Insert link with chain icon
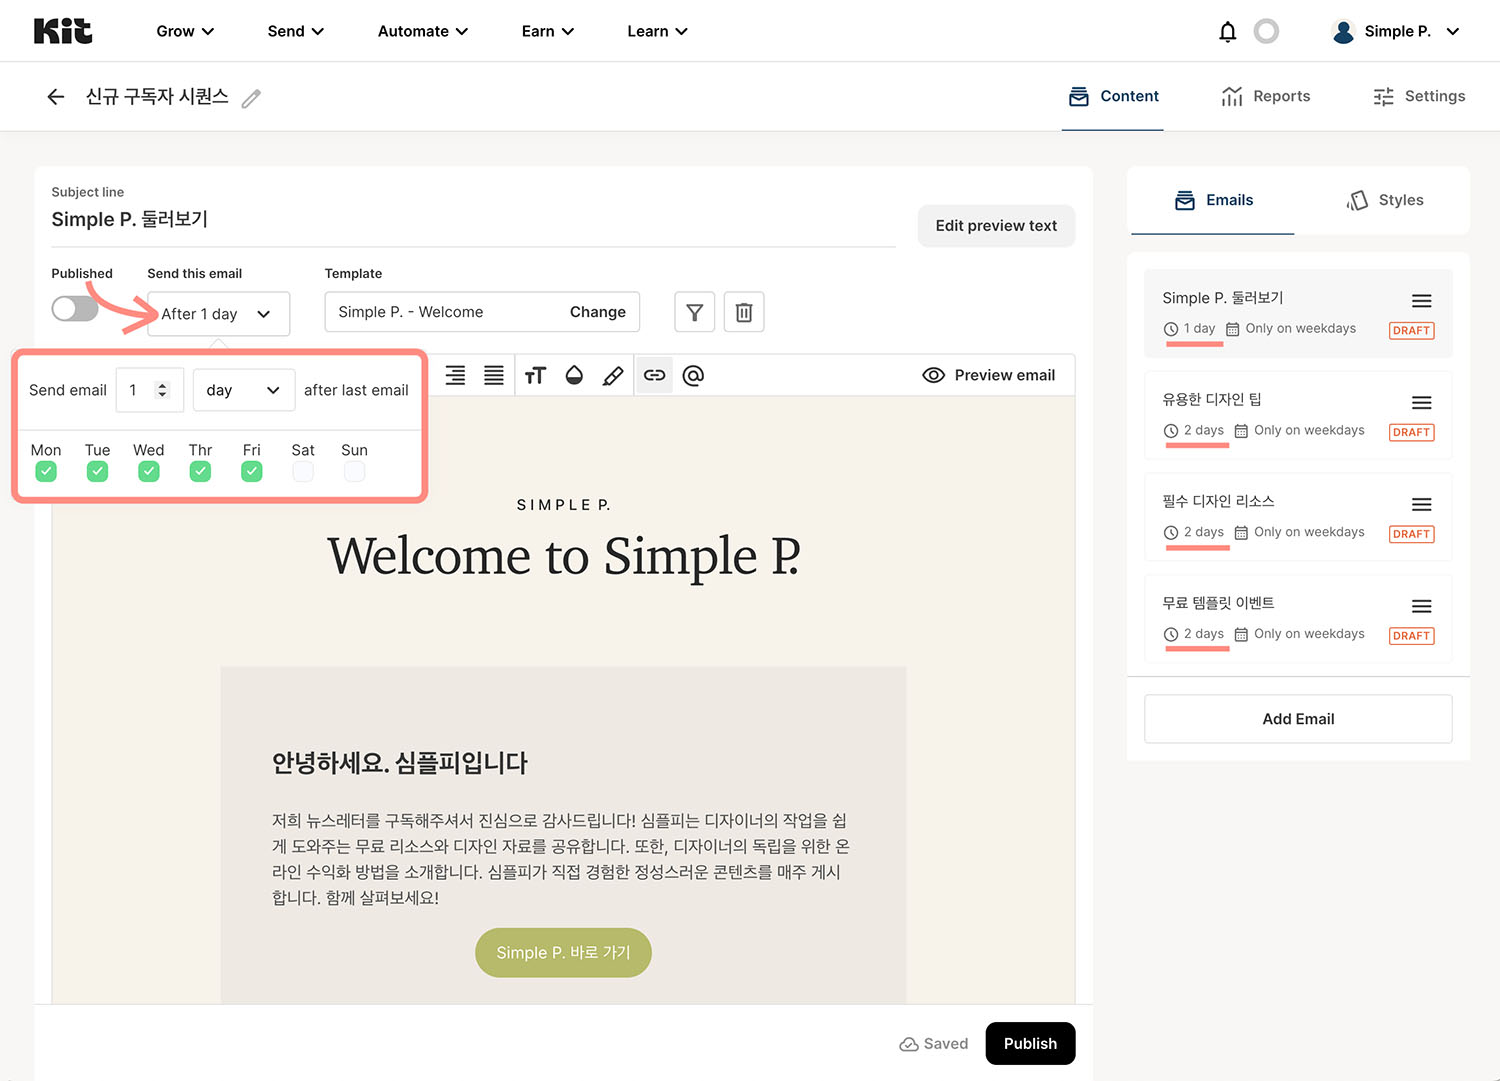 (654, 375)
